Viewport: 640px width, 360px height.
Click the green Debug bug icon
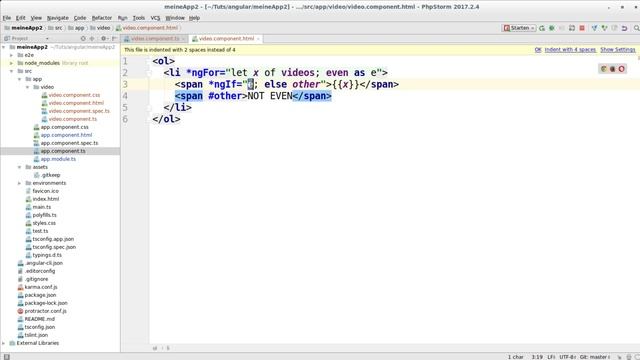coord(552,28)
